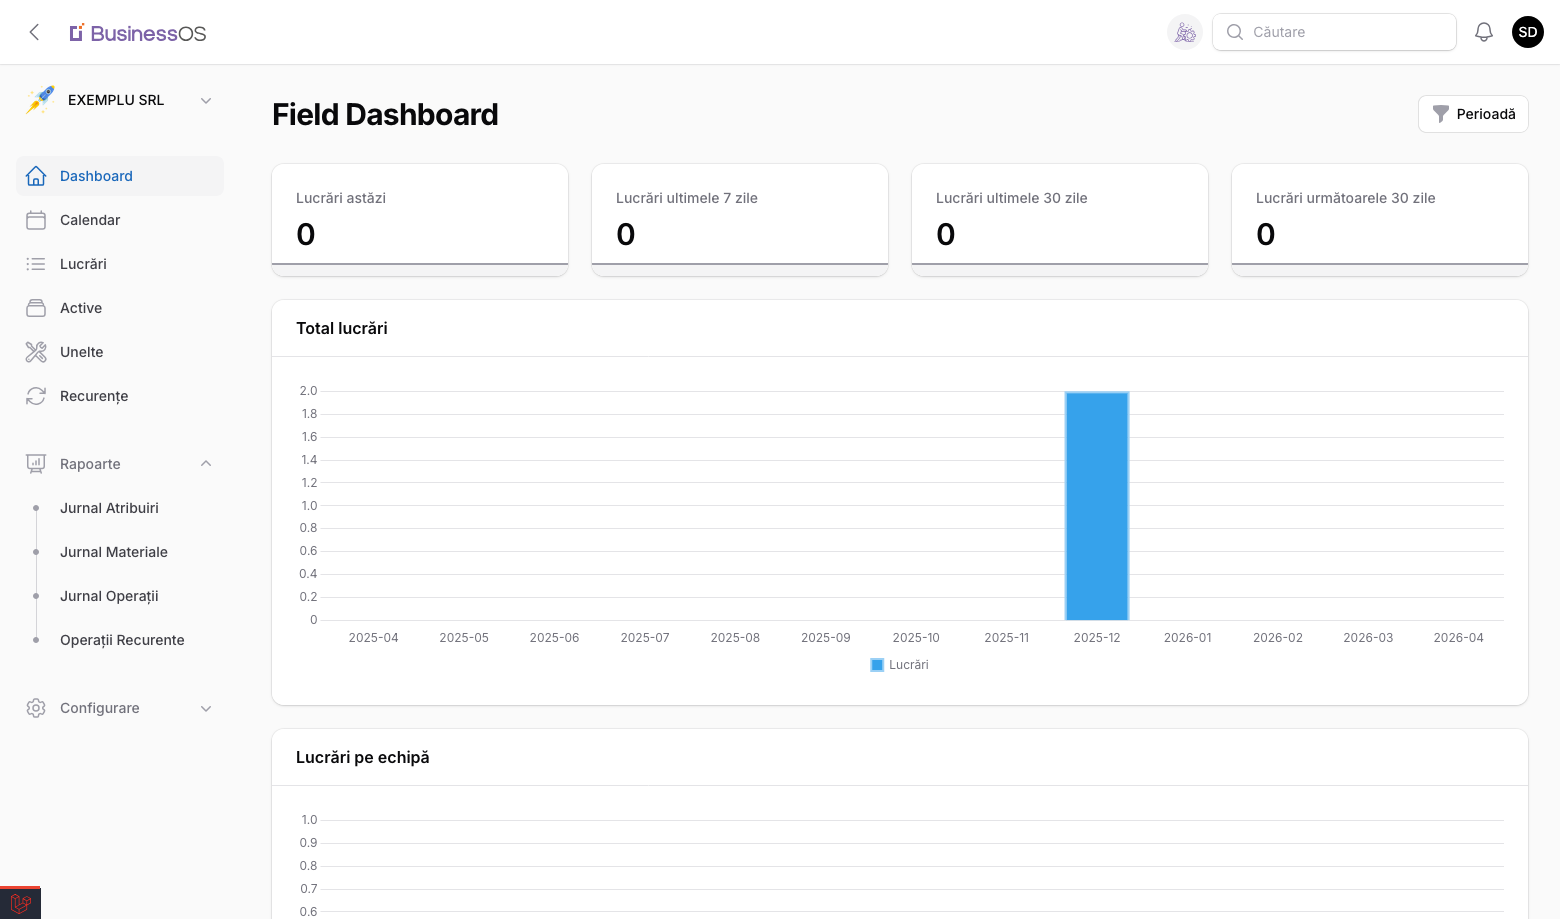Screen dimensions: 1560x919
Task: Click the Recurențe refresh icon
Action: pyautogui.click(x=36, y=396)
